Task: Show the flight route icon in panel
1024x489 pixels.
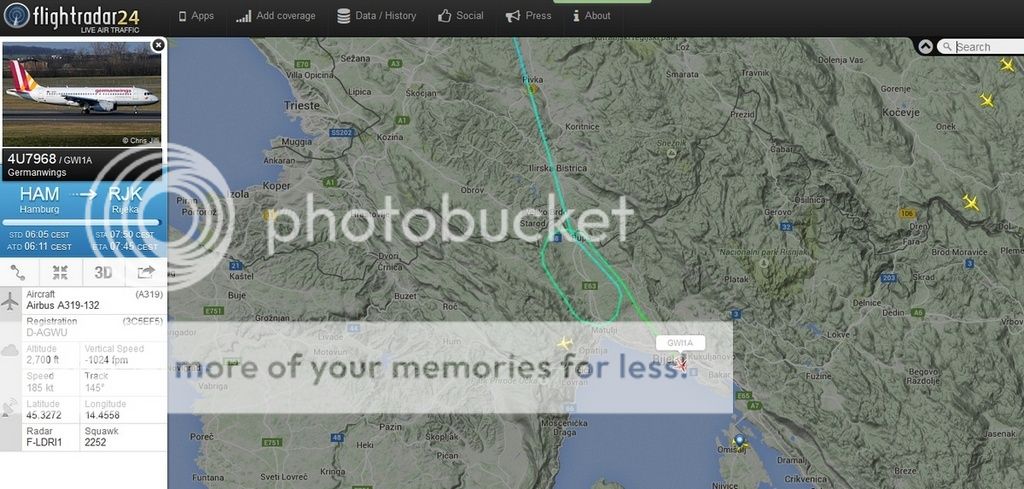Action: tap(18, 272)
